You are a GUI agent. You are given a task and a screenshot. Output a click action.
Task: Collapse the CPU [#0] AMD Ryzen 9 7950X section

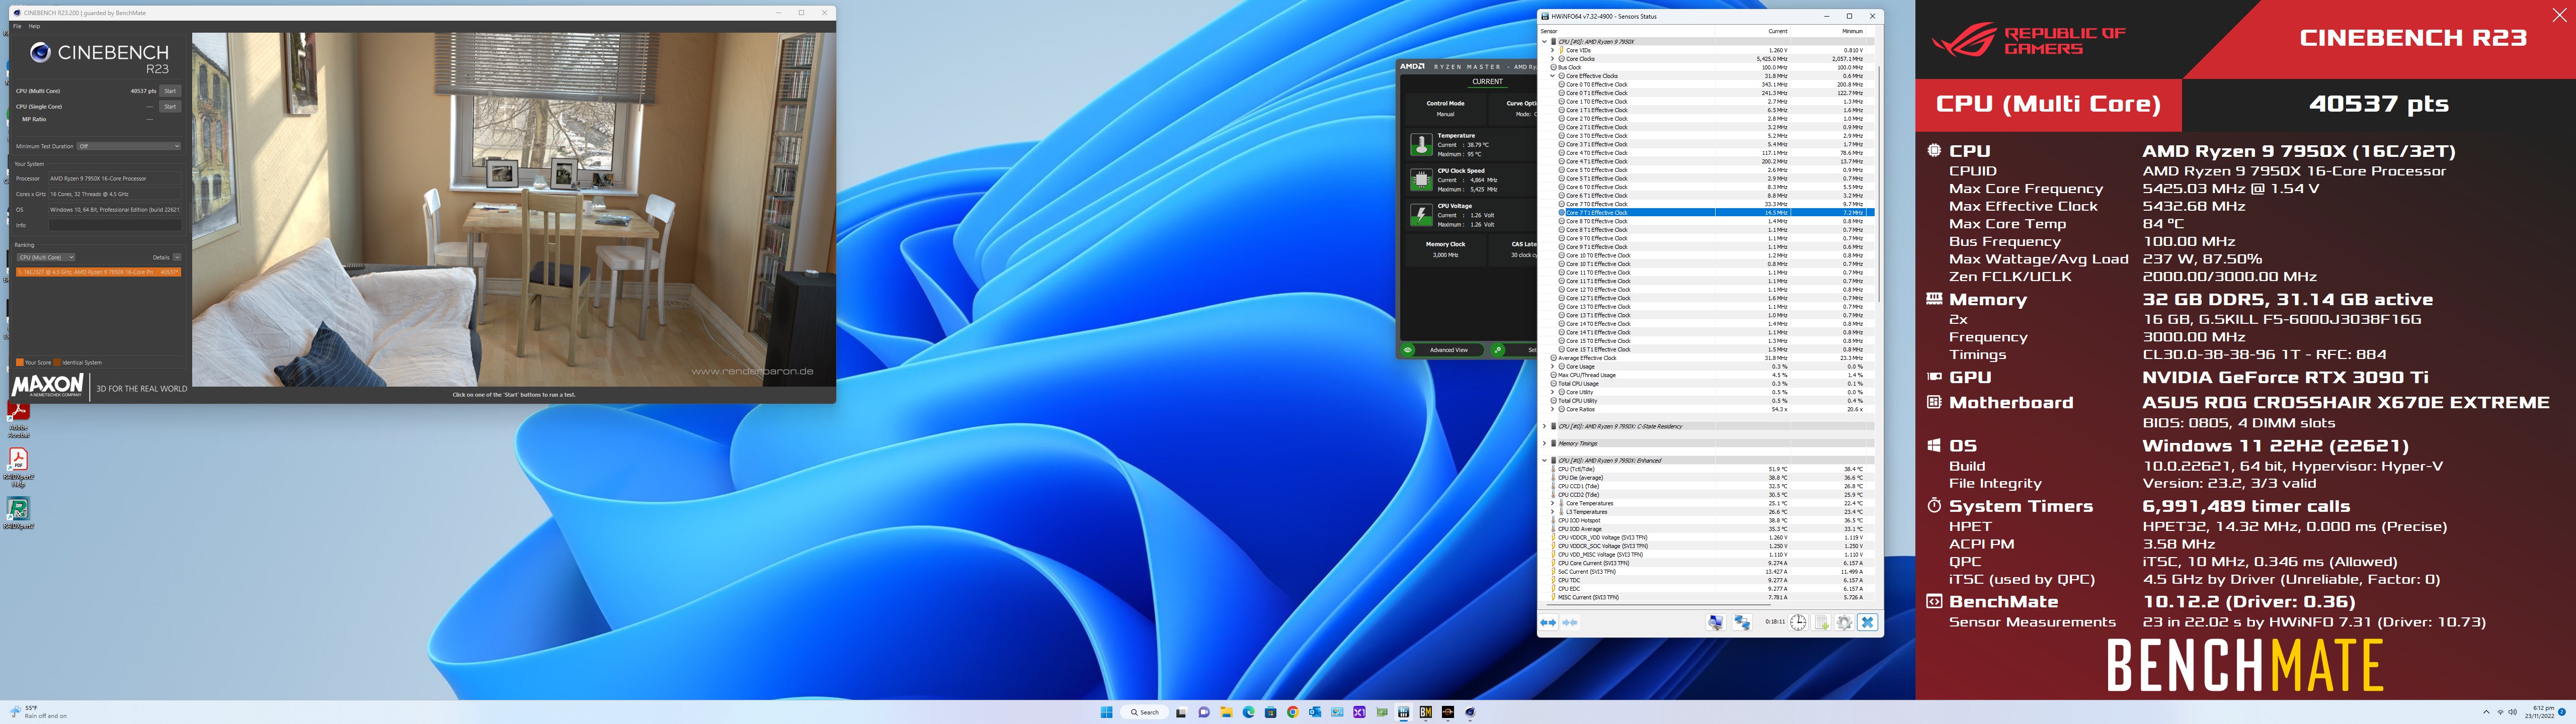coord(1544,42)
